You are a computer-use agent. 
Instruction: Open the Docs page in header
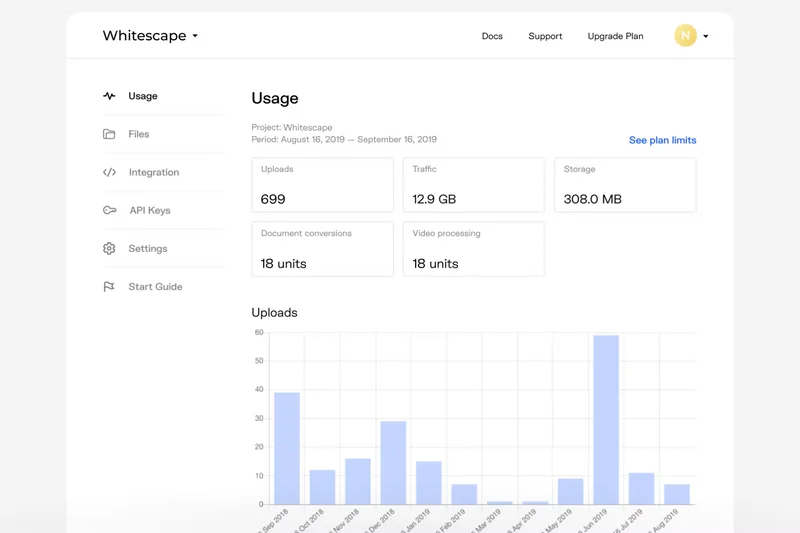(x=492, y=36)
